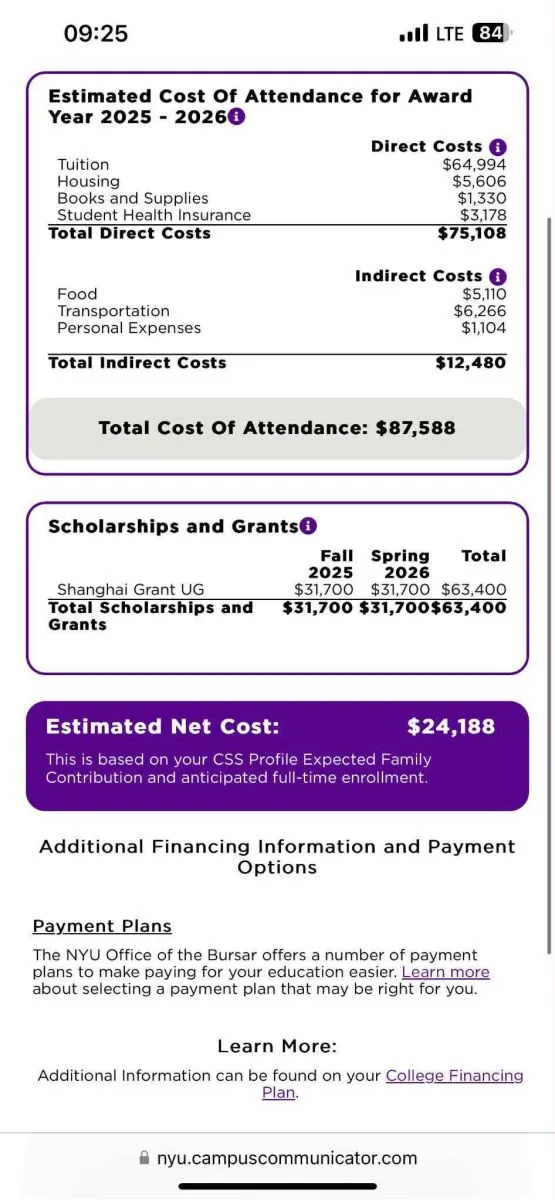Tap info icon beside Award Year 2025 - 2026
555x1200 pixels.
click(x=236, y=117)
